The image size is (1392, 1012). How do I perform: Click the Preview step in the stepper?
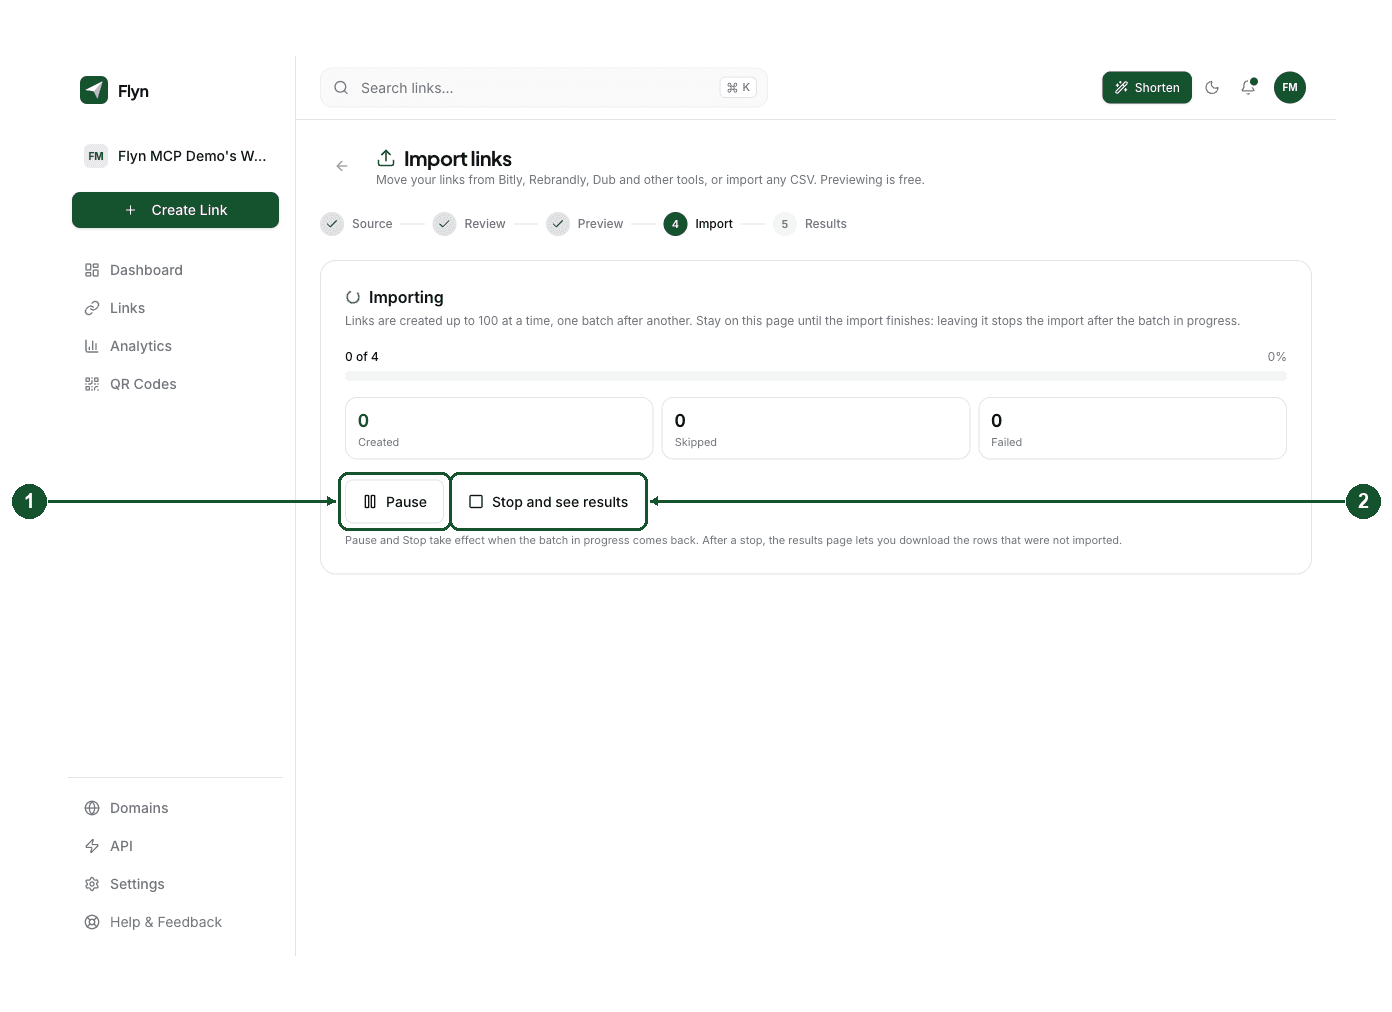[x=585, y=224]
